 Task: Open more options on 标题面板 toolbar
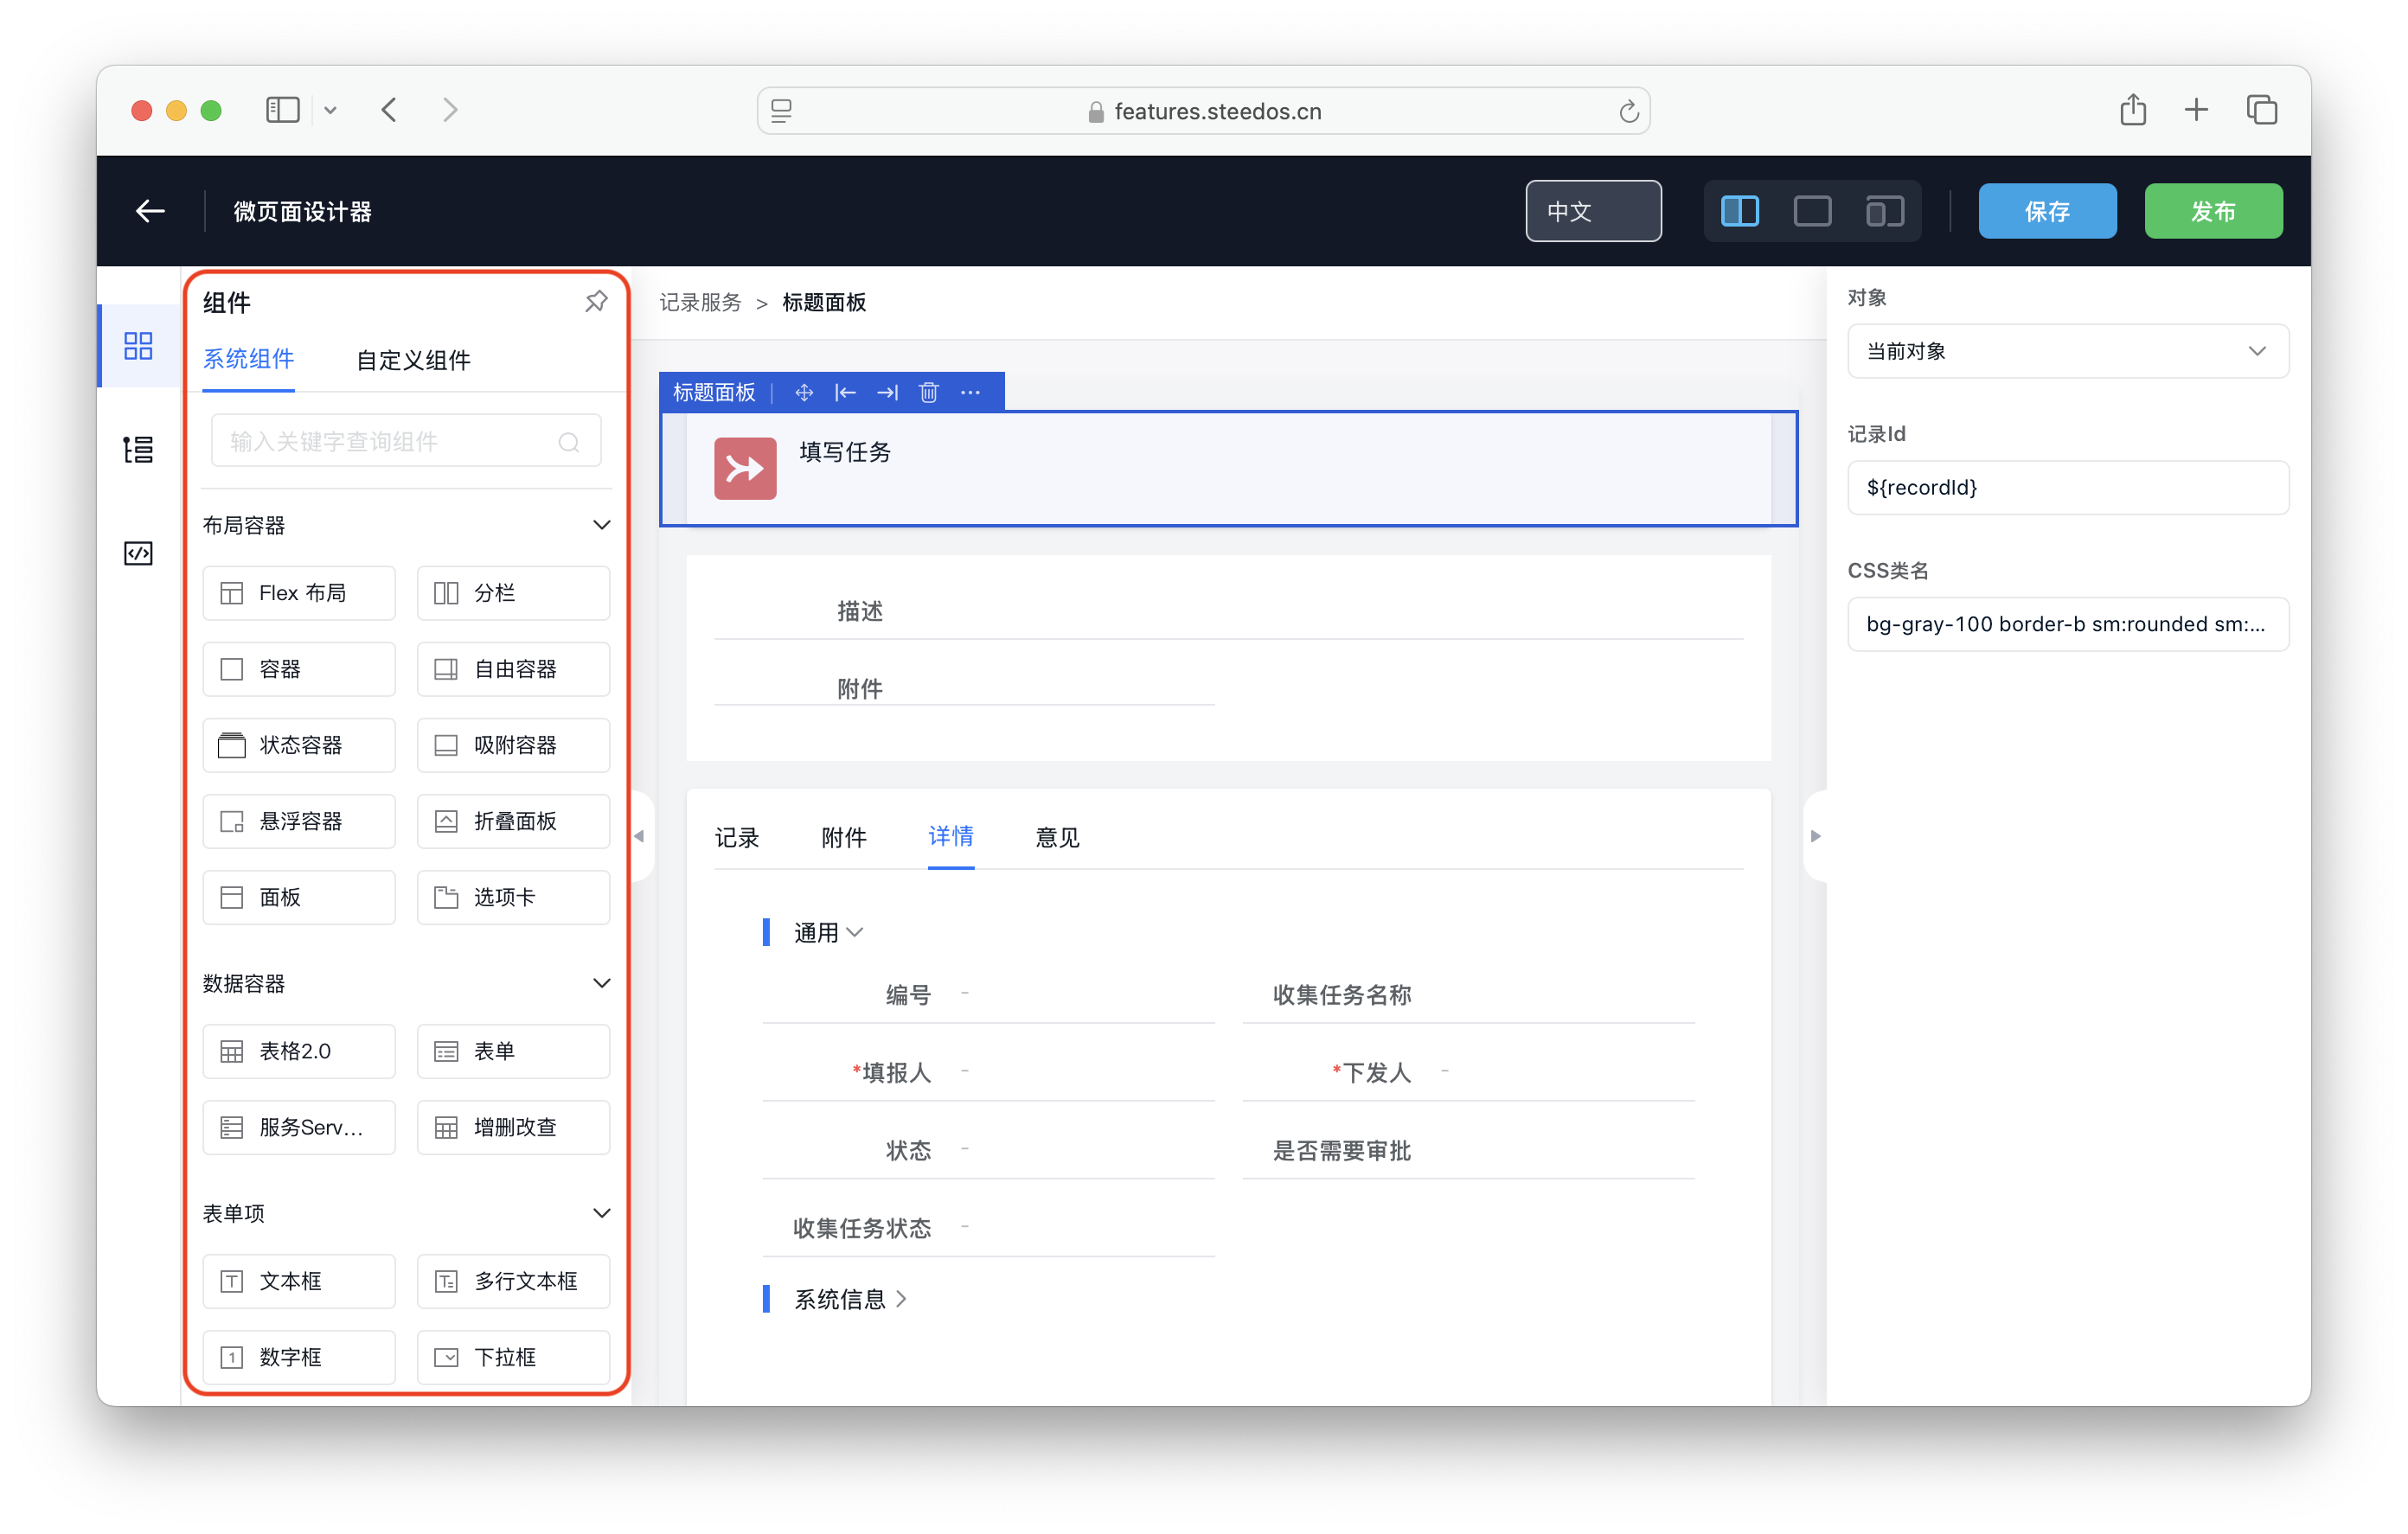click(970, 392)
